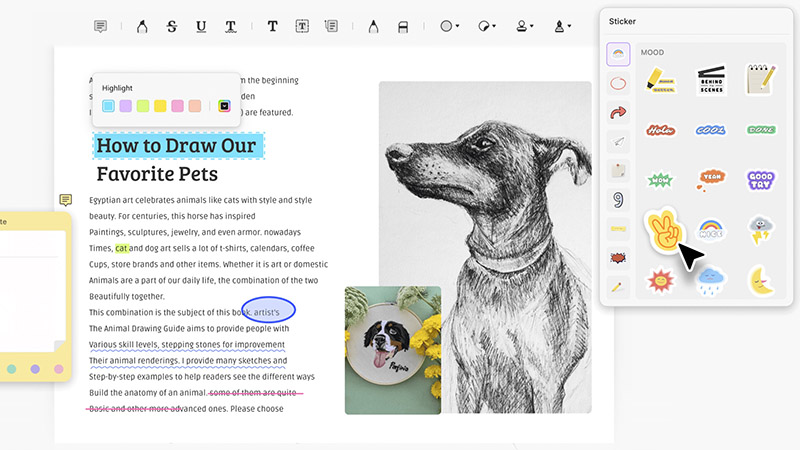Image resolution: width=800 pixels, height=450 pixels.
Task: Pick the notepad and pencil sticker
Action: [x=761, y=80]
